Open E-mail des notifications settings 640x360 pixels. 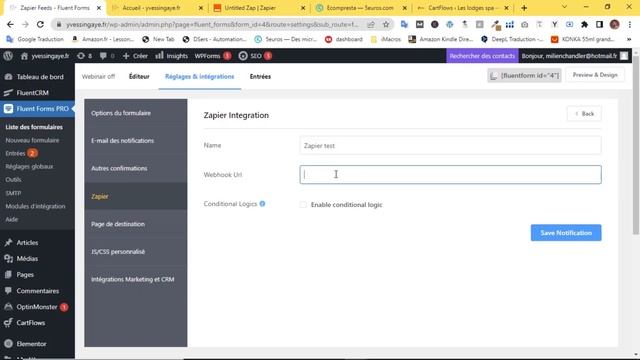(136, 140)
